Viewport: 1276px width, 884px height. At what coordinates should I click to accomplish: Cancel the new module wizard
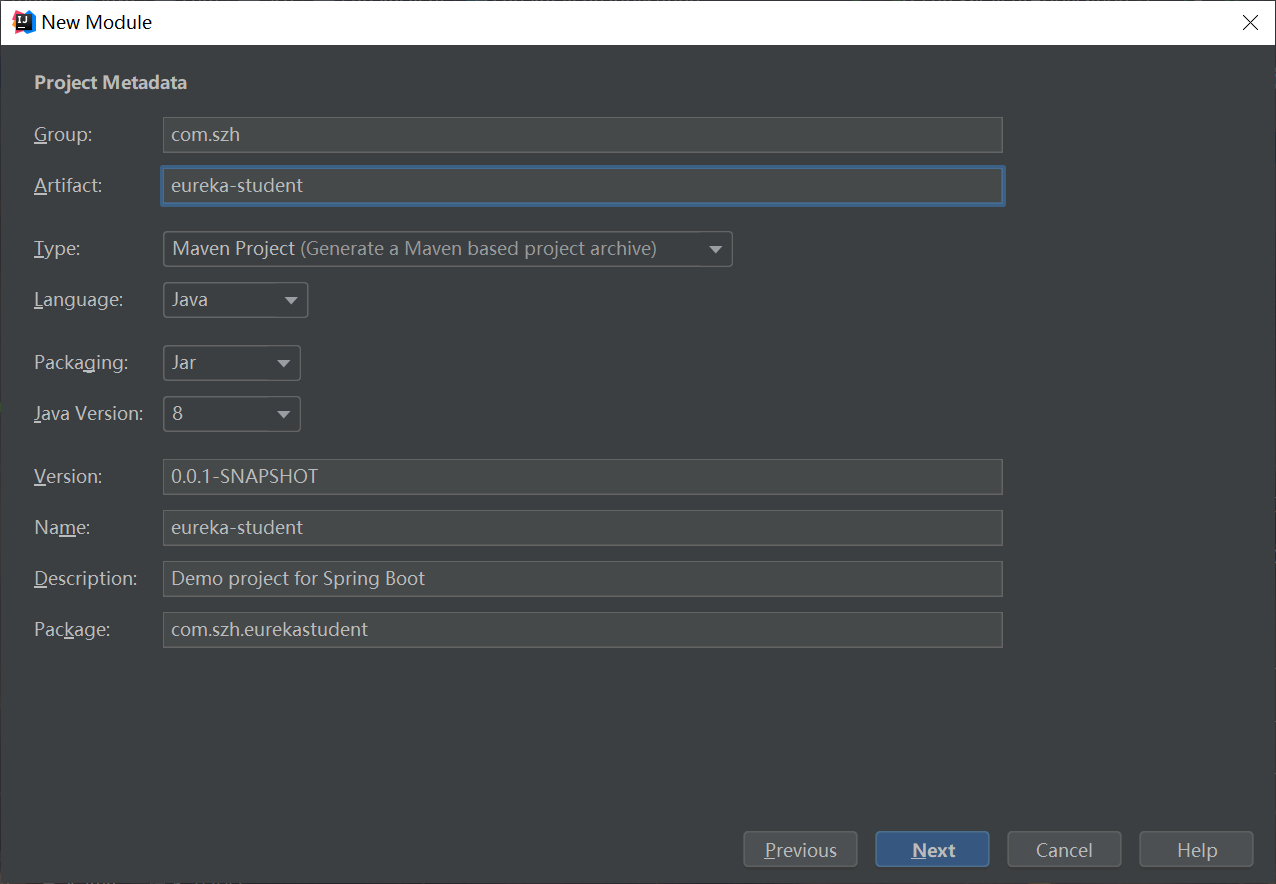point(1064,850)
